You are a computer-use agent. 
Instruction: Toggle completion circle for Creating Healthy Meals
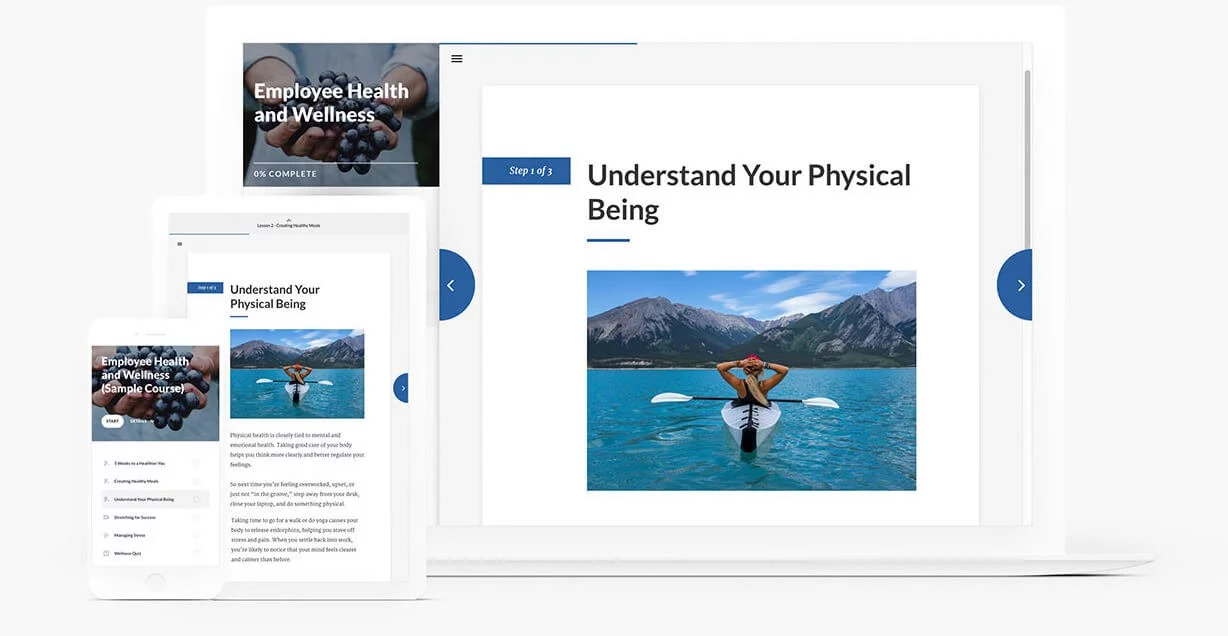pyautogui.click(x=196, y=481)
